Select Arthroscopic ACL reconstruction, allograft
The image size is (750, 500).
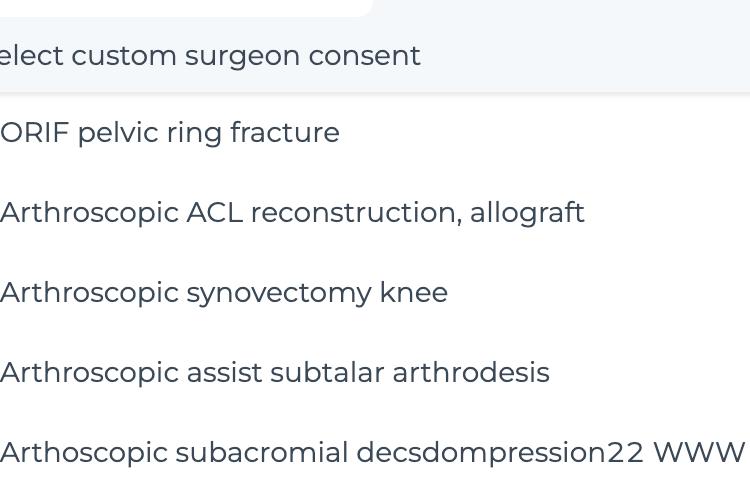point(375,212)
